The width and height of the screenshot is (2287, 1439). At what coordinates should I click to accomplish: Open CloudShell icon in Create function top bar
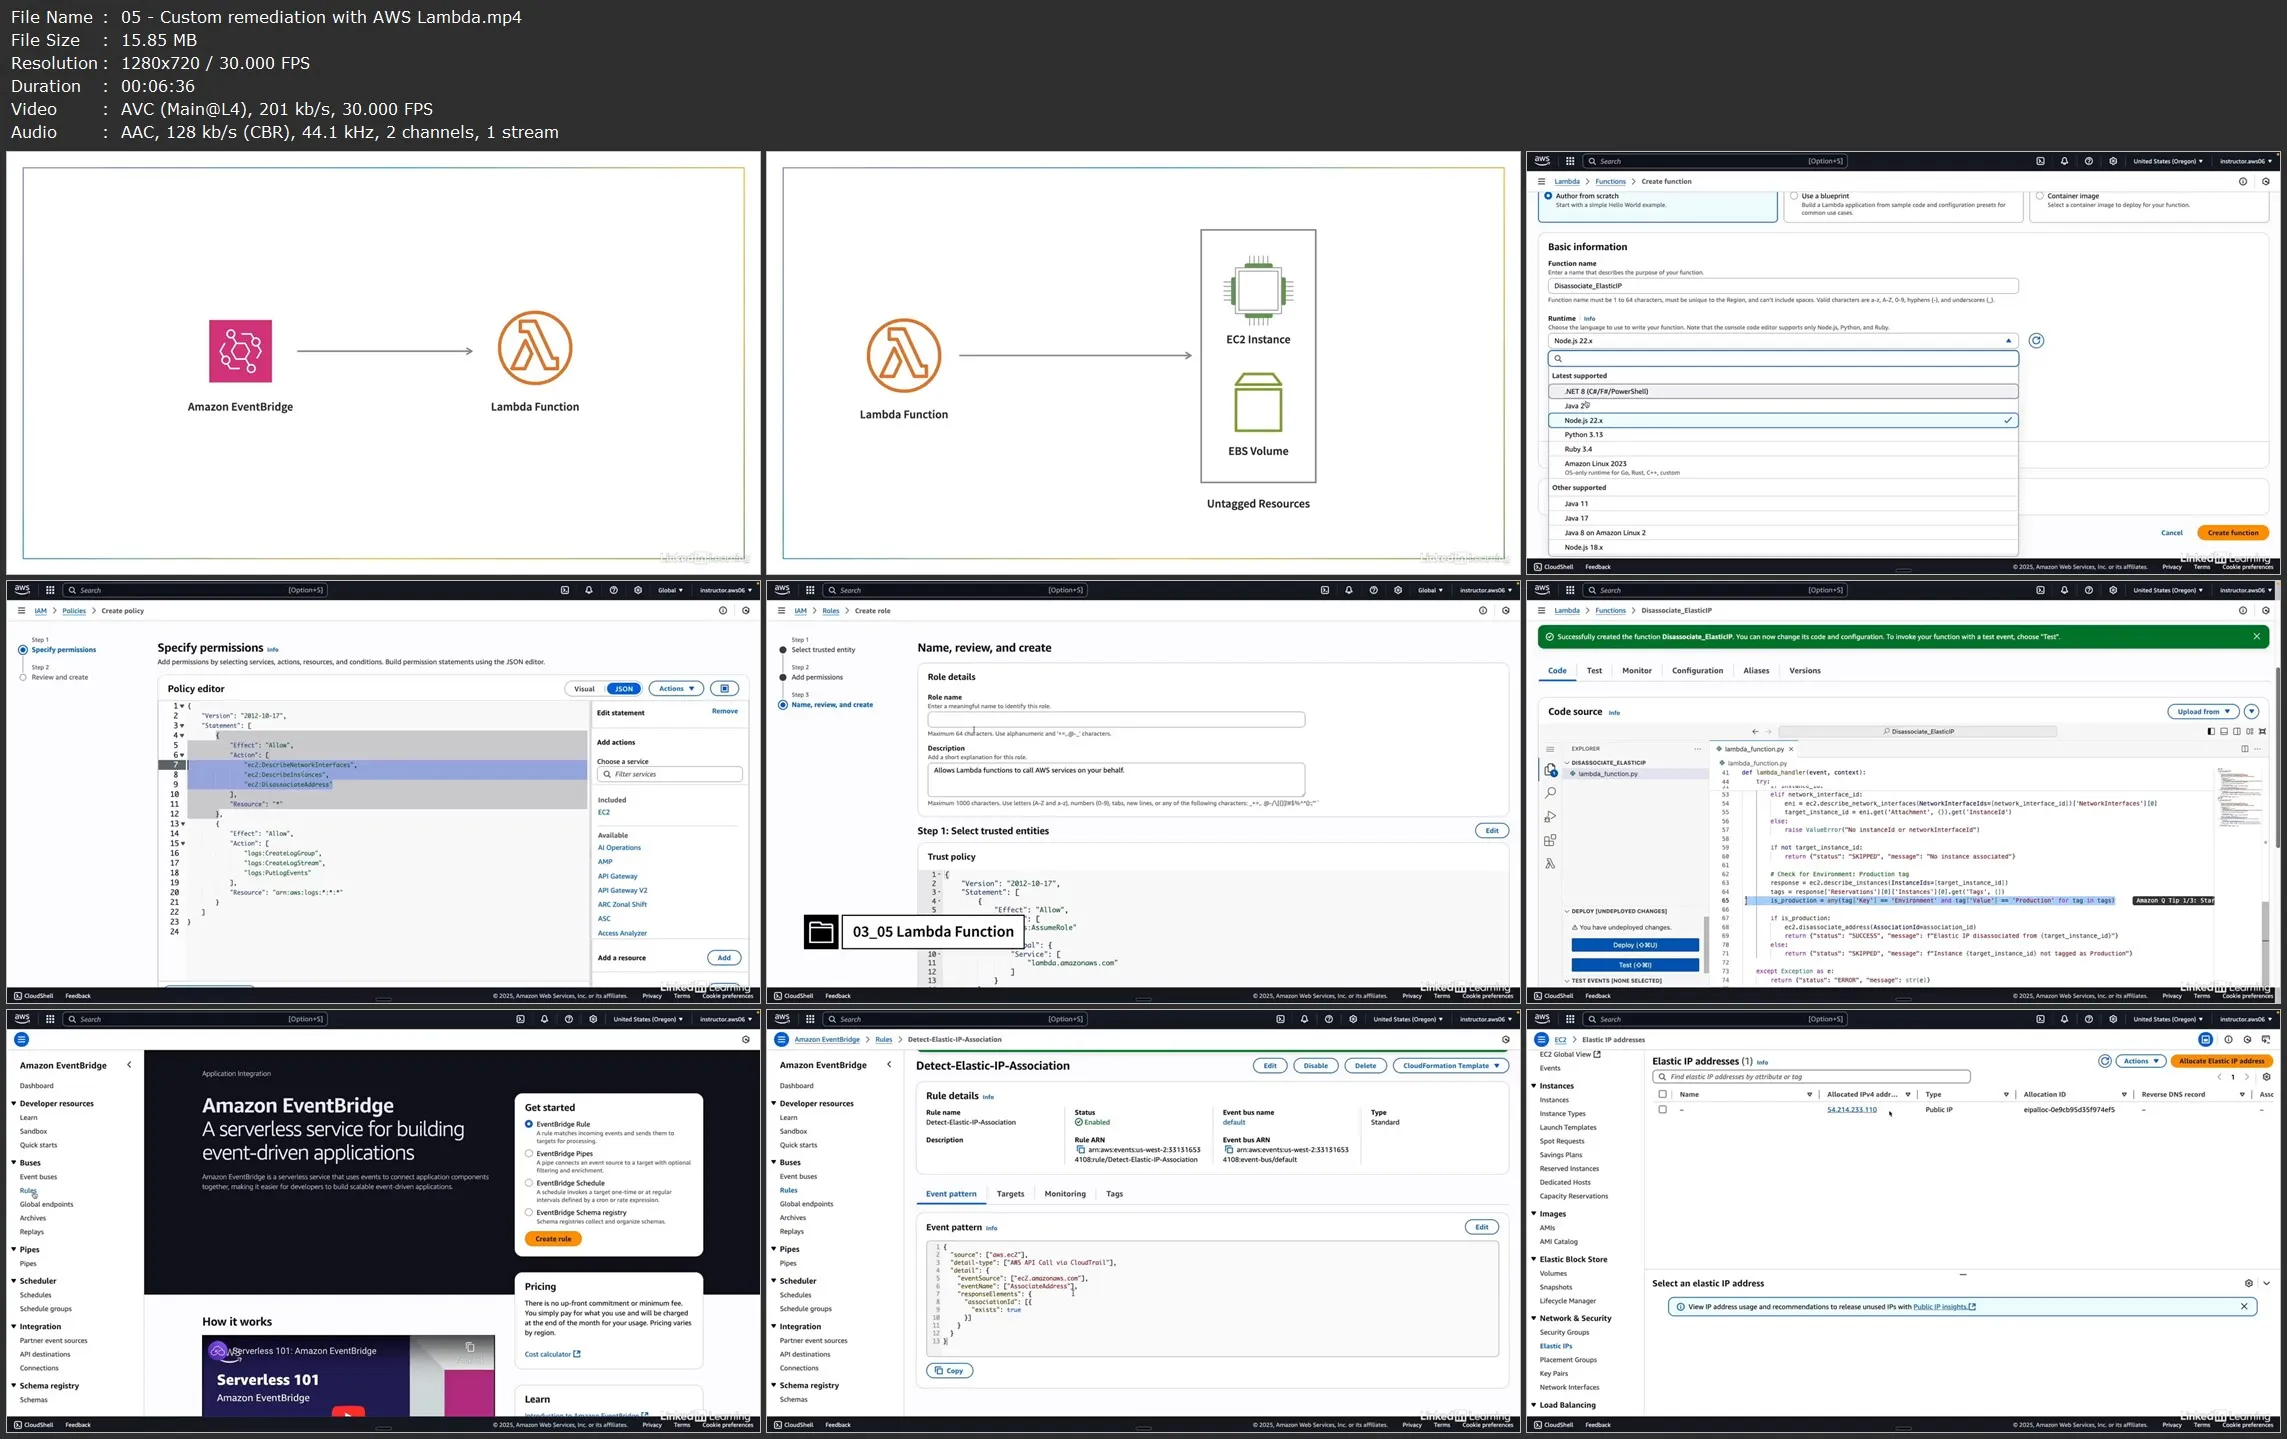pos(2040,161)
